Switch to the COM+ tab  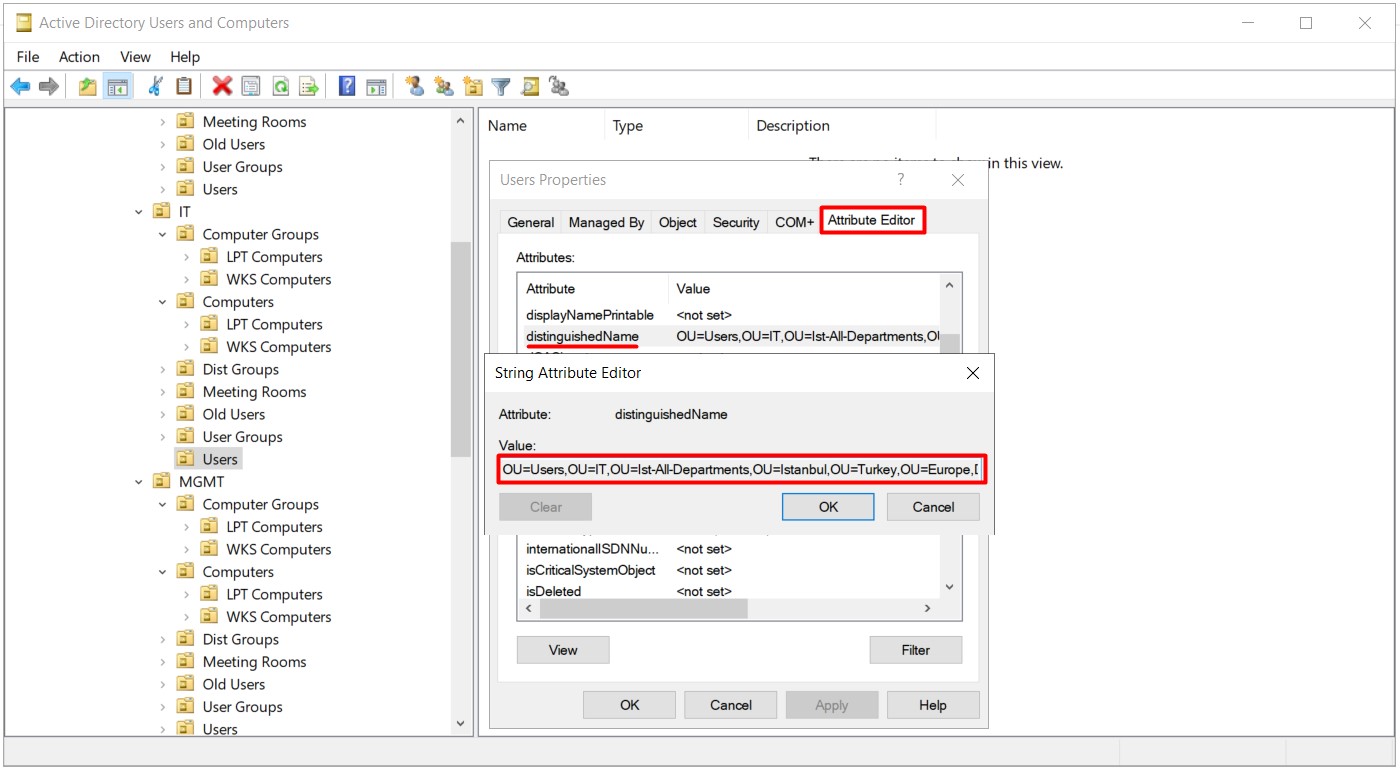pyautogui.click(x=794, y=222)
